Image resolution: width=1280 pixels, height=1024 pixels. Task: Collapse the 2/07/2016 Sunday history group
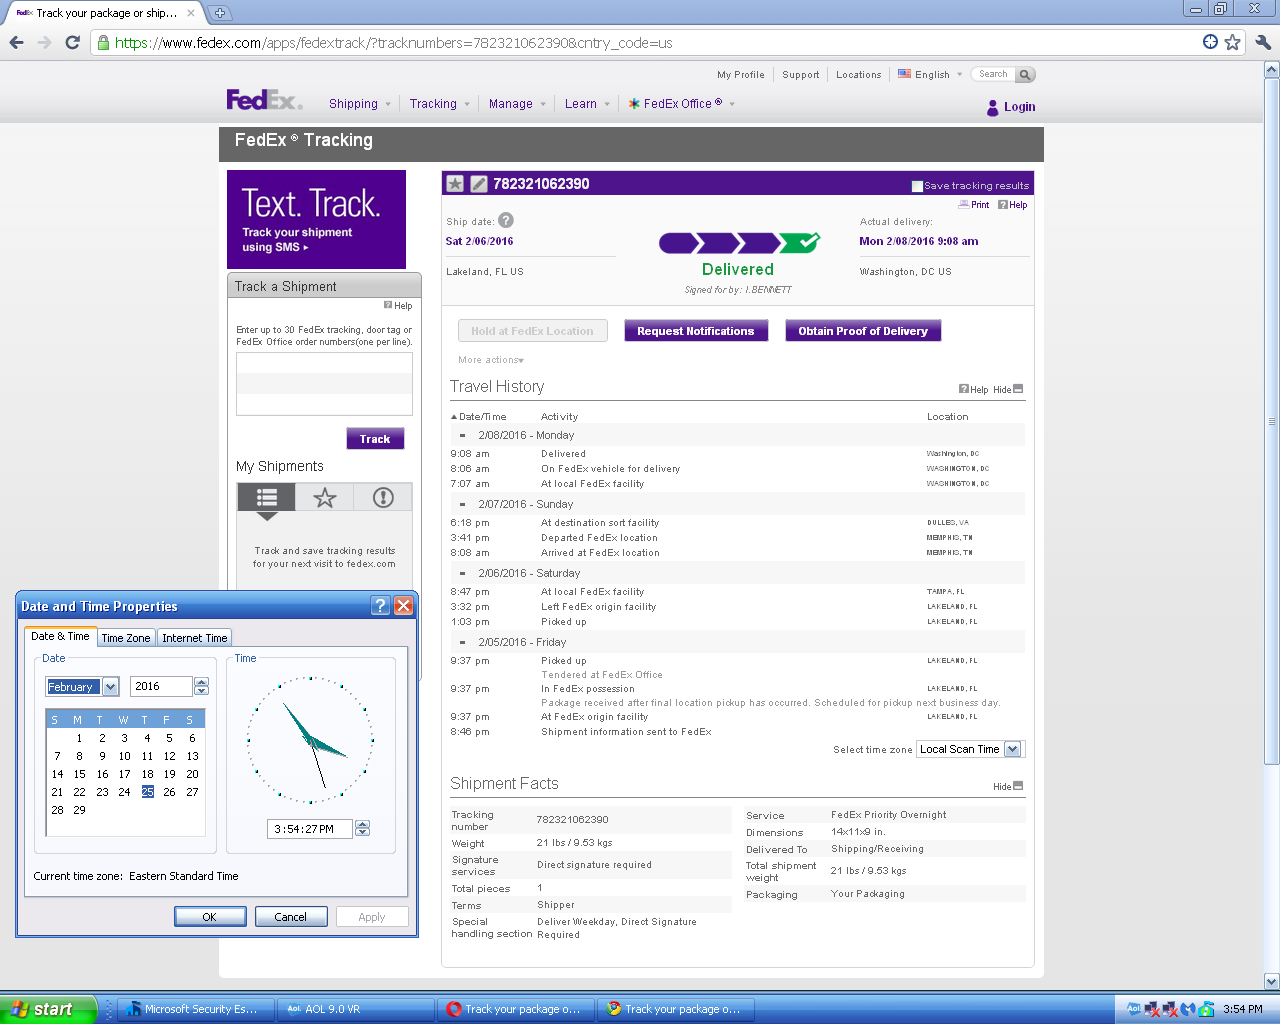462,505
